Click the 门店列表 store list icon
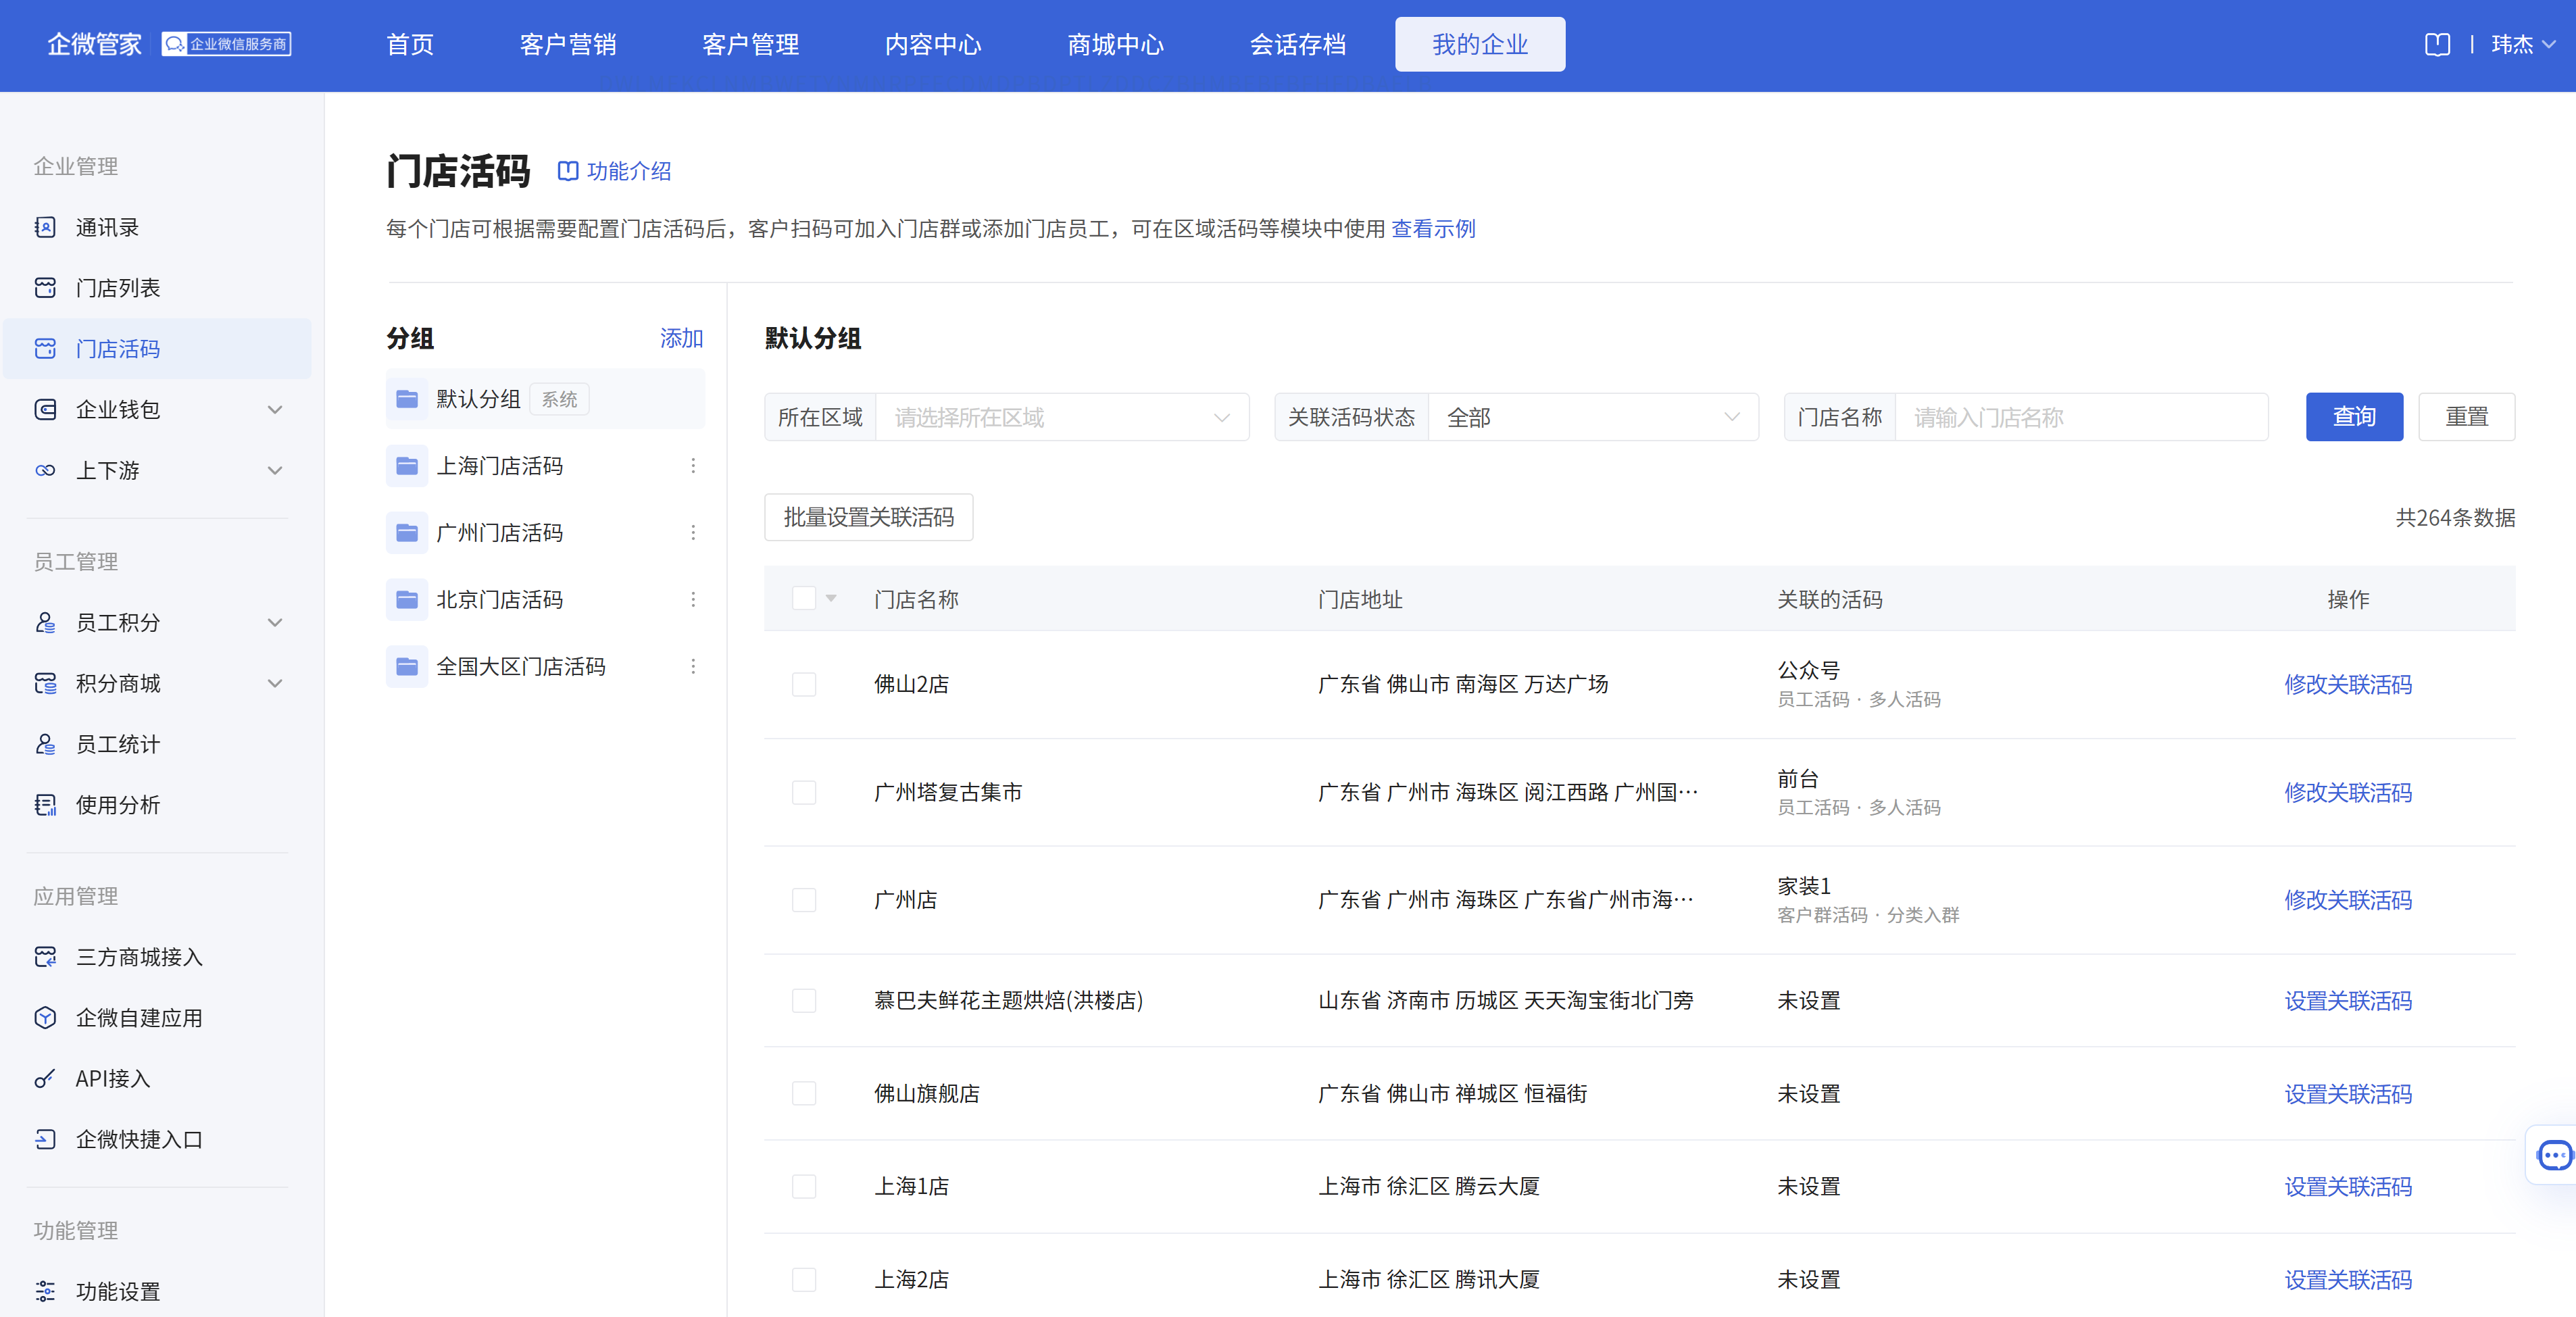The image size is (2576, 1317). [45, 288]
